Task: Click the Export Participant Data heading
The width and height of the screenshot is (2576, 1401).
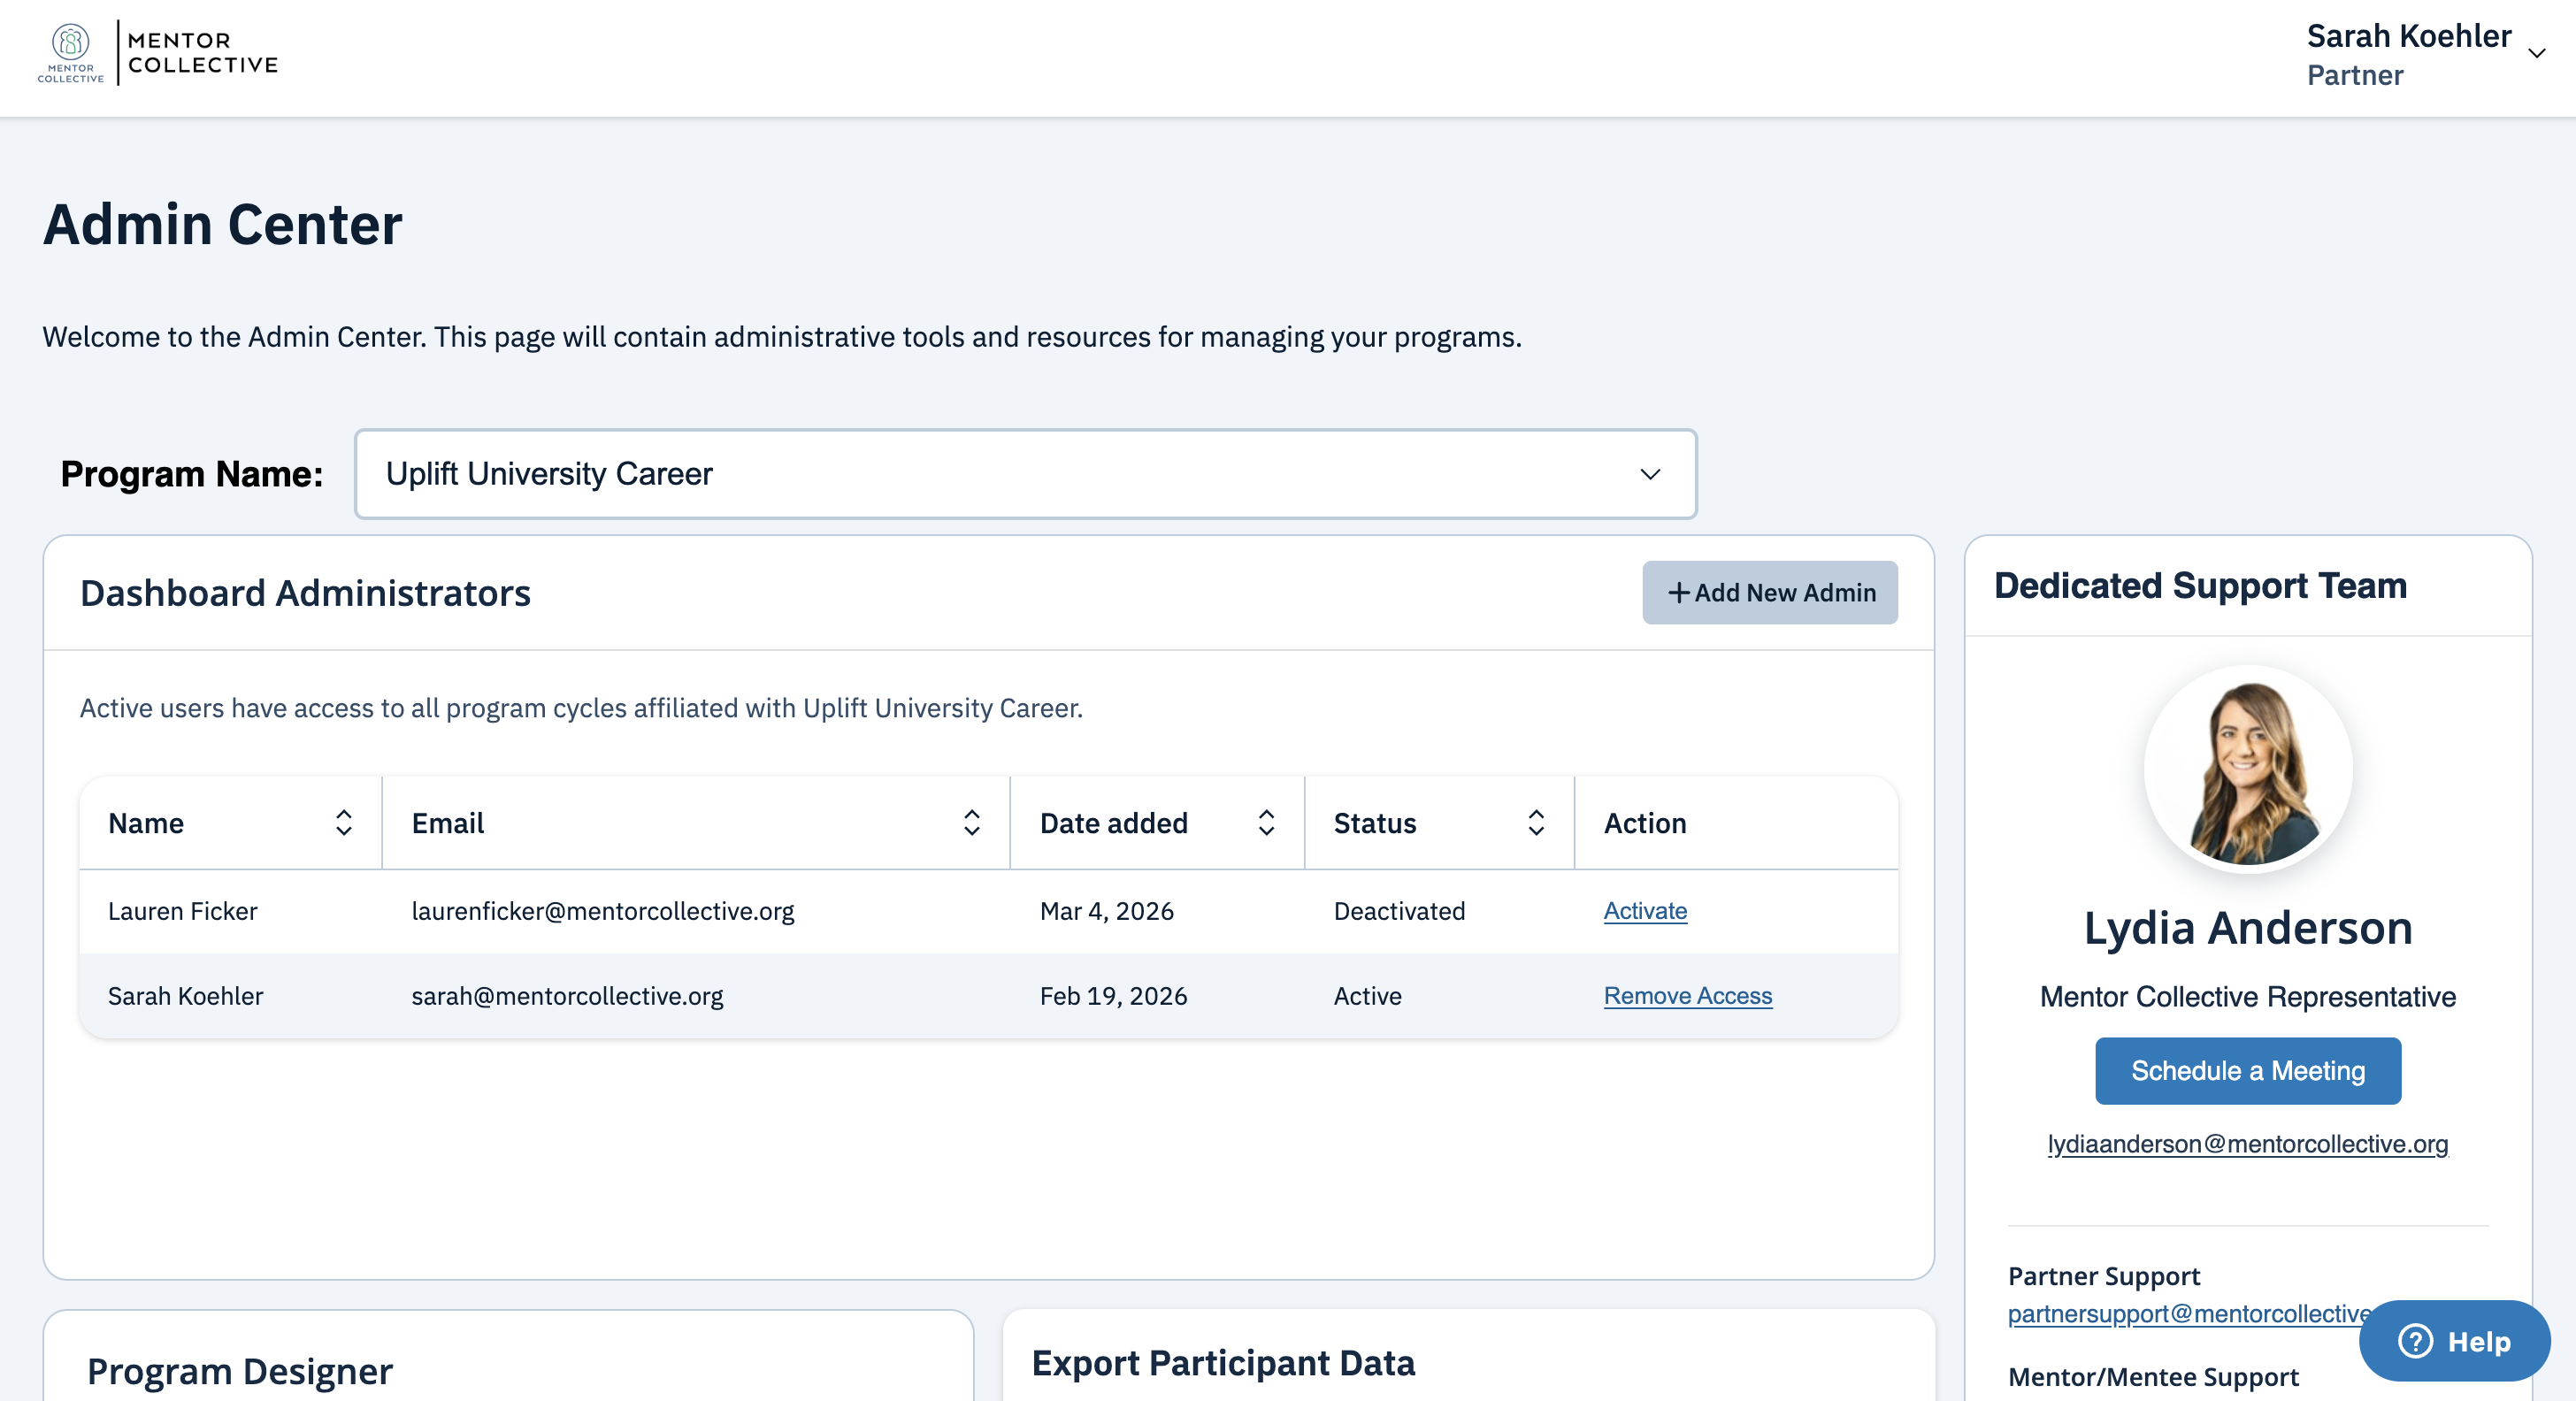Action: (1223, 1363)
